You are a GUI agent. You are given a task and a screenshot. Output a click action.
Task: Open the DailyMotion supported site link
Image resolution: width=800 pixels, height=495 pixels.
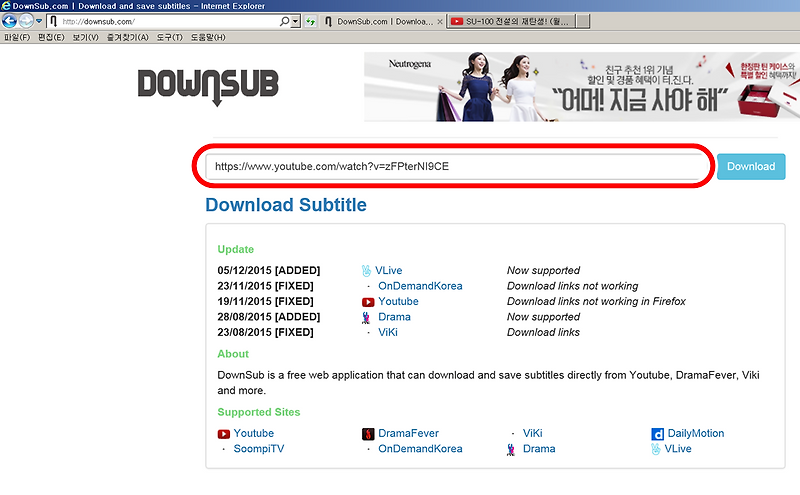click(x=696, y=433)
